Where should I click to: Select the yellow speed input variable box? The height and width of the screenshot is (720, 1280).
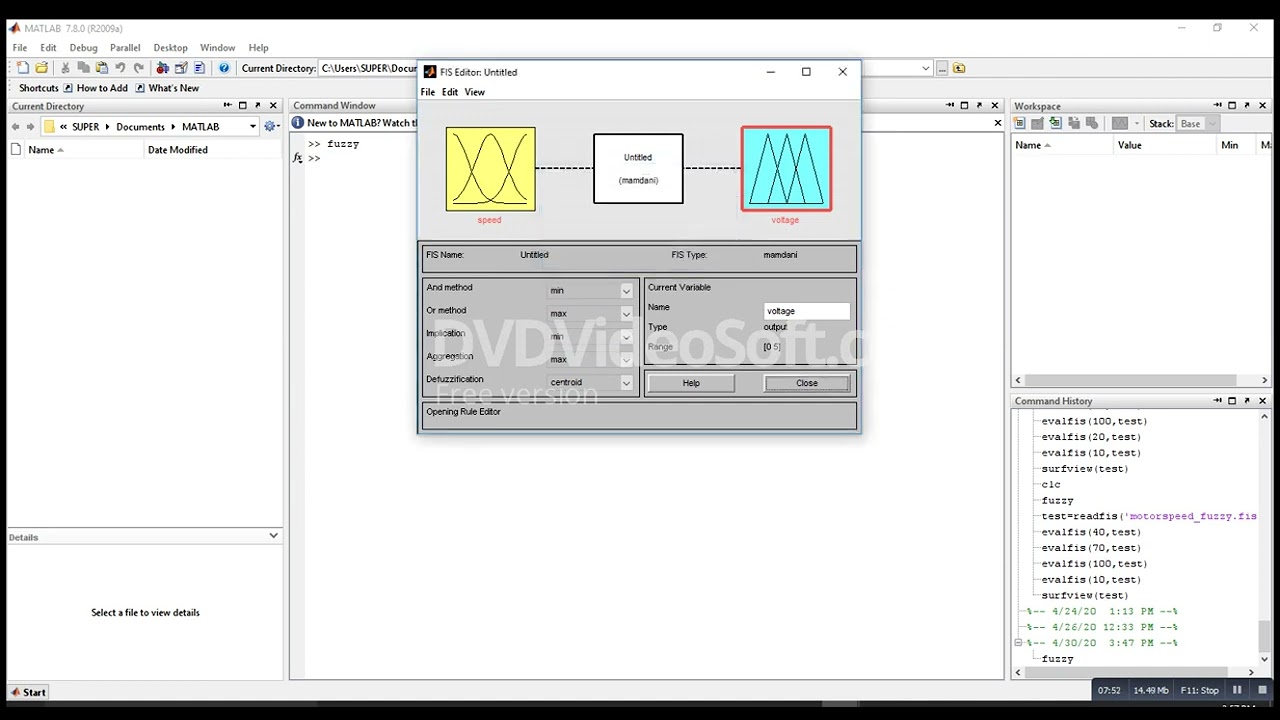490,169
